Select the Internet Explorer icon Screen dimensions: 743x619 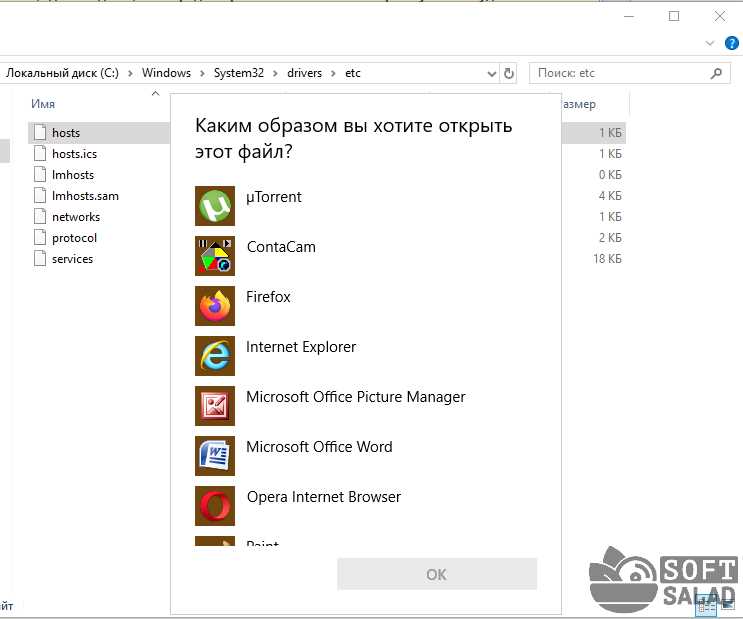214,356
